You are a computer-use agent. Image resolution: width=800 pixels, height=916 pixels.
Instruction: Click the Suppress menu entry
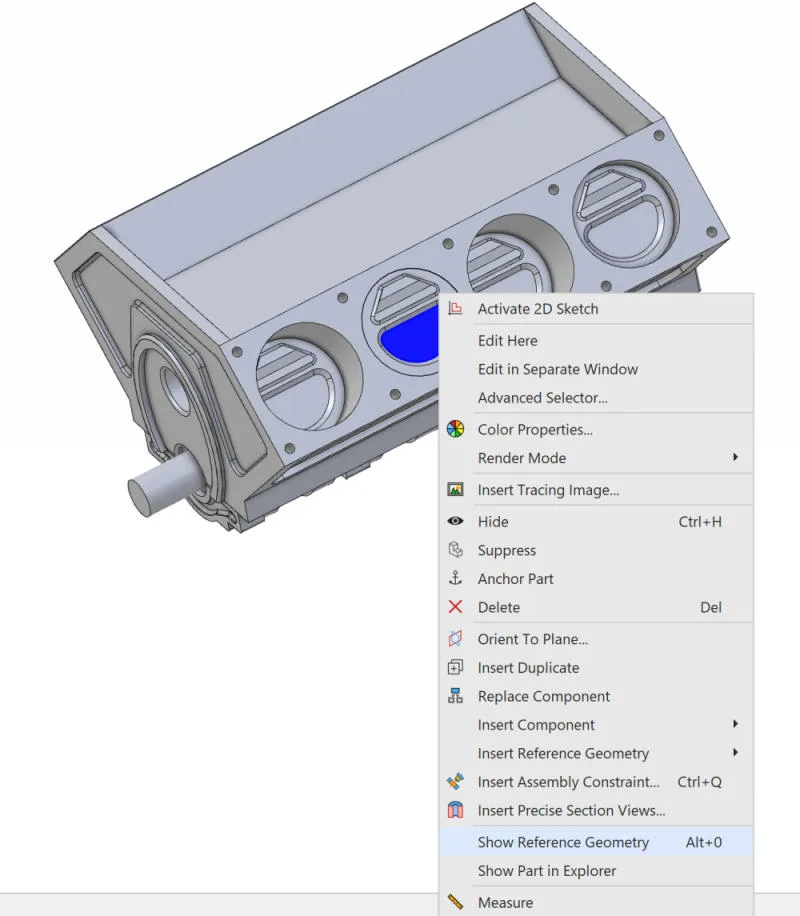point(596,550)
